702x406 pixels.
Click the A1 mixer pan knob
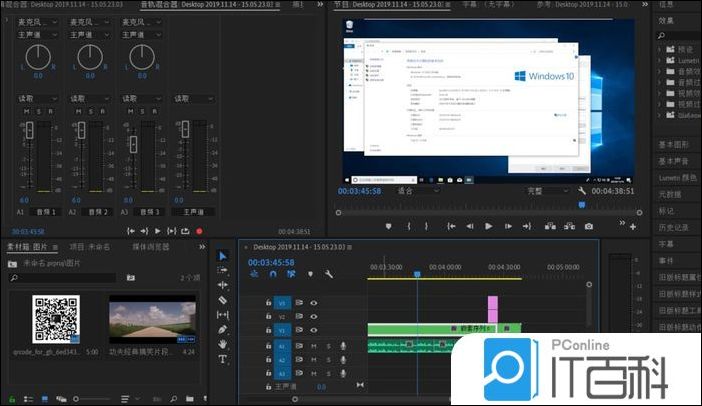(39, 57)
